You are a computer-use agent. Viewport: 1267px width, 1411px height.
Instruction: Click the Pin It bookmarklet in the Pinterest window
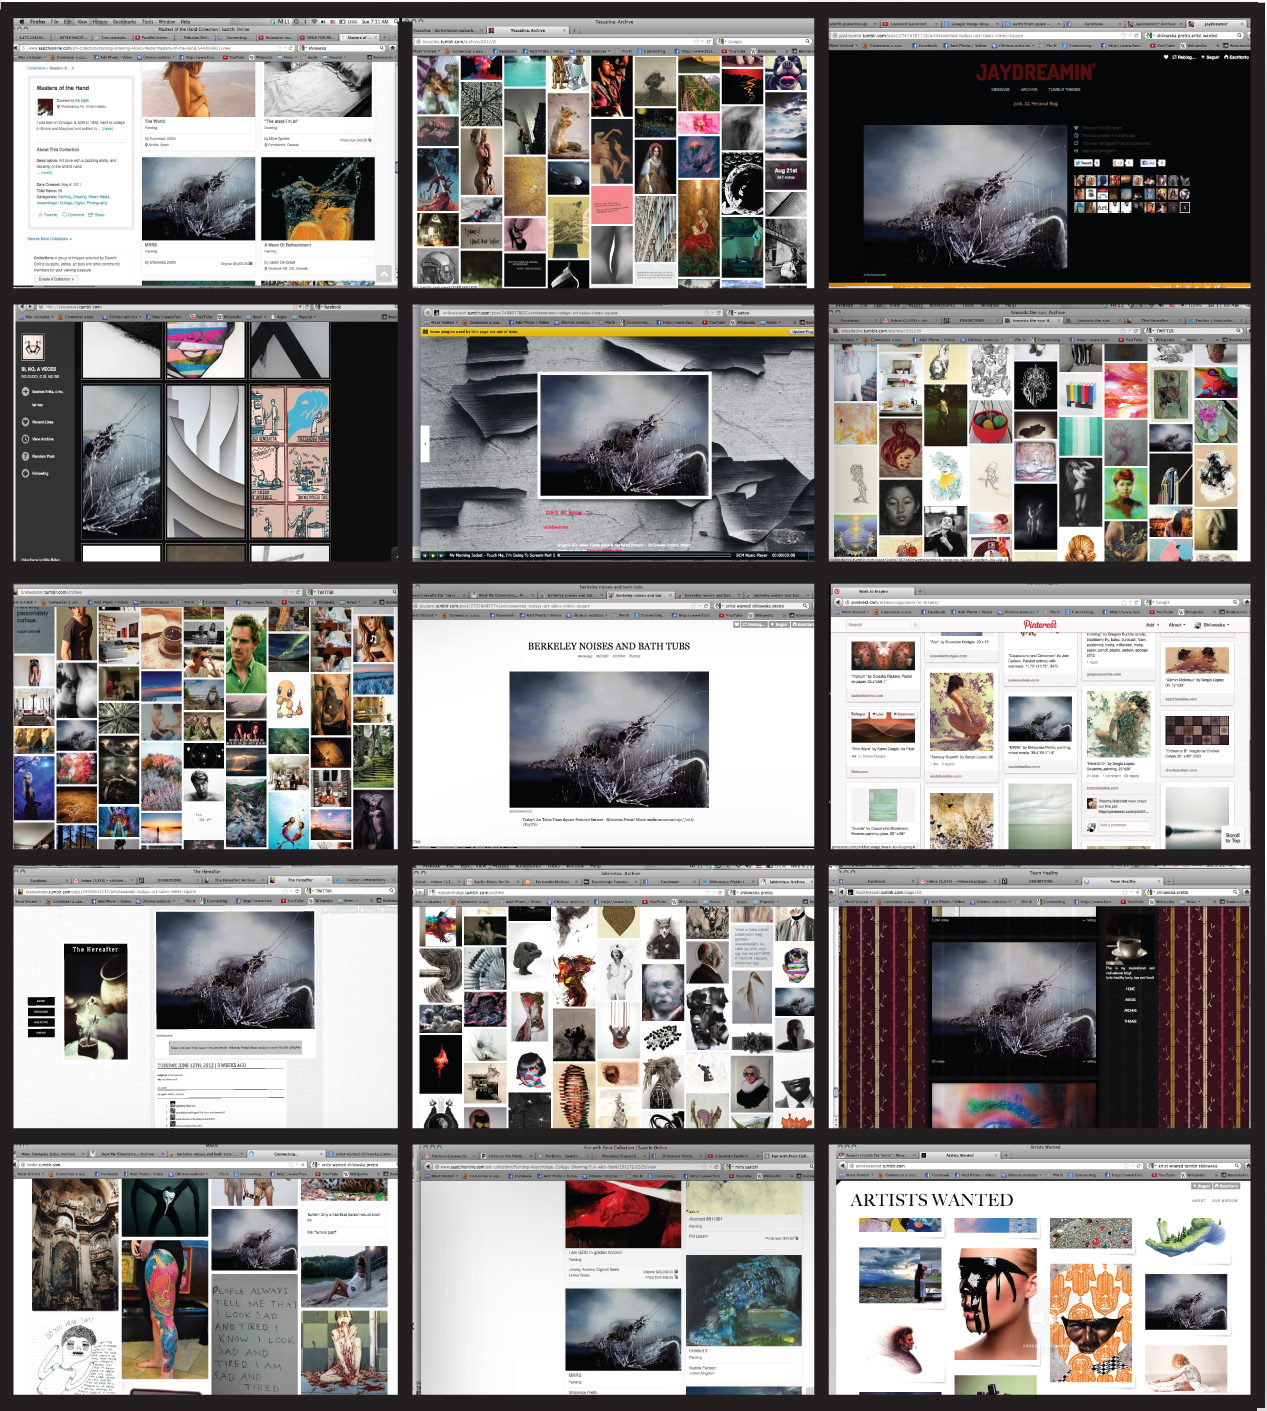[1054, 612]
